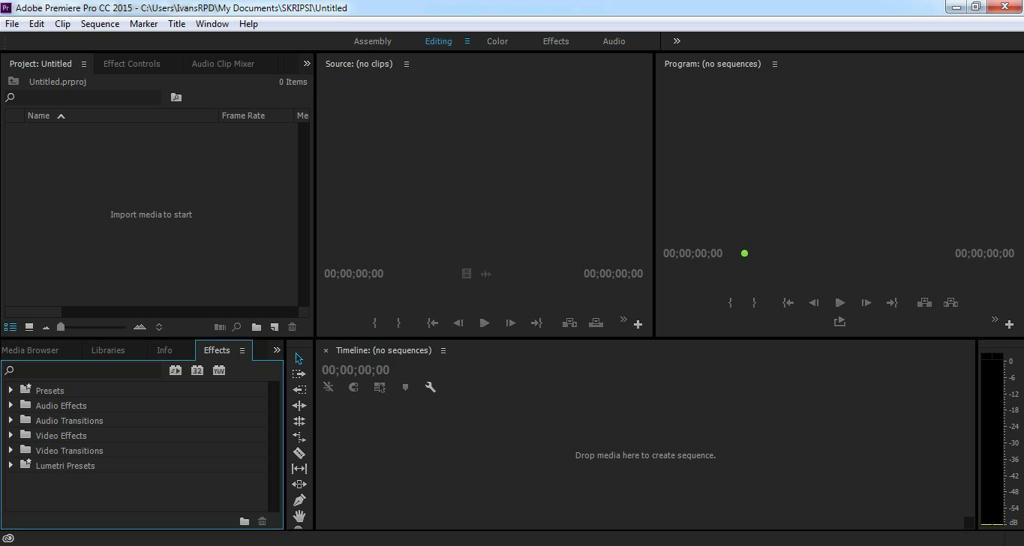1024x546 pixels.
Task: Click Lift button in Program monitor
Action: [924, 302]
